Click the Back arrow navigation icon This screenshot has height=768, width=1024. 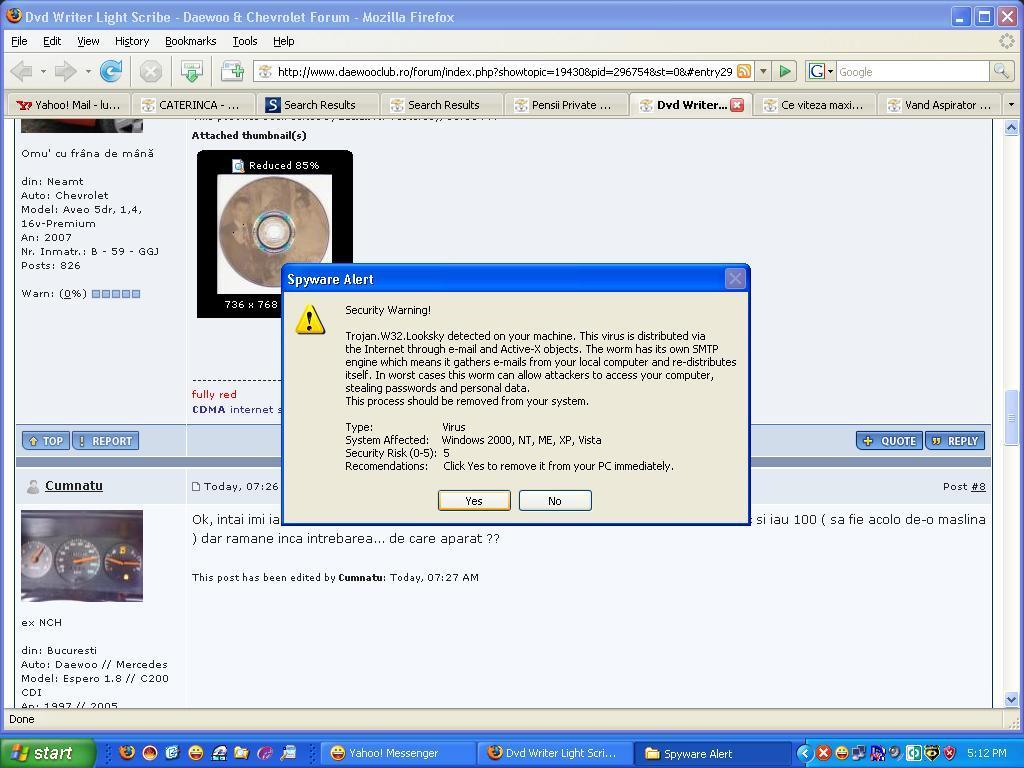coord(22,71)
